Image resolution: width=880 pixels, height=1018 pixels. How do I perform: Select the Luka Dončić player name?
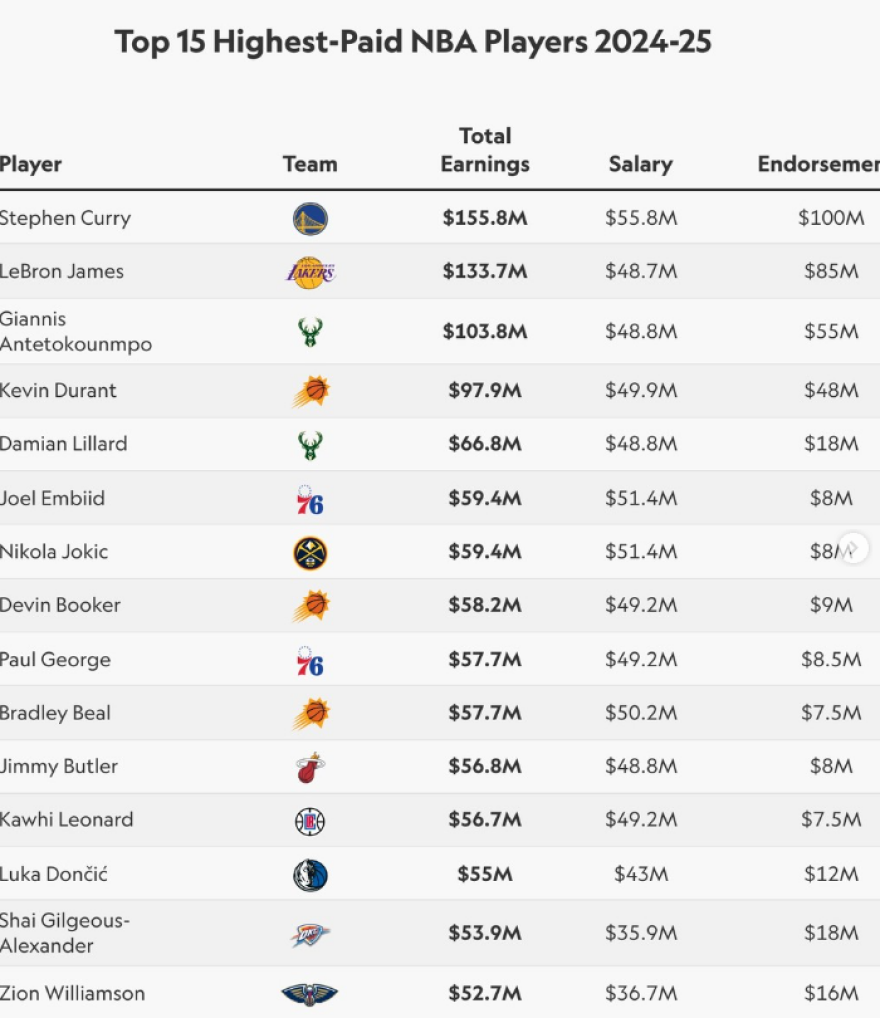[54, 875]
